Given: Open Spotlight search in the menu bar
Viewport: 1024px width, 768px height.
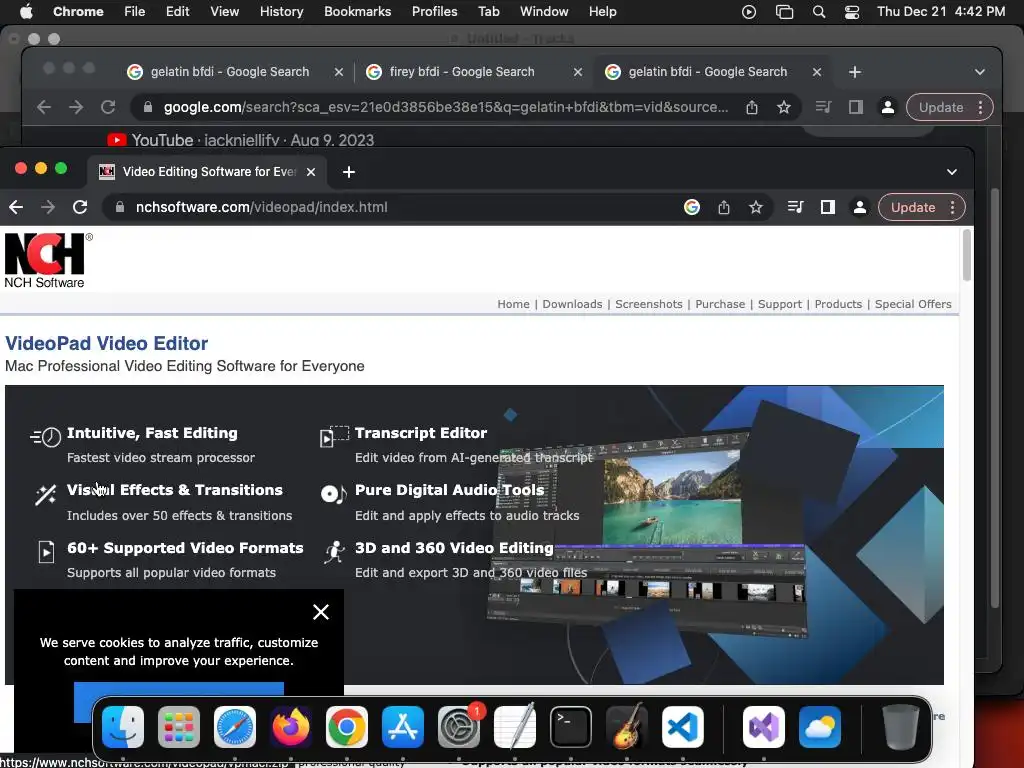Looking at the screenshot, I should click(818, 12).
